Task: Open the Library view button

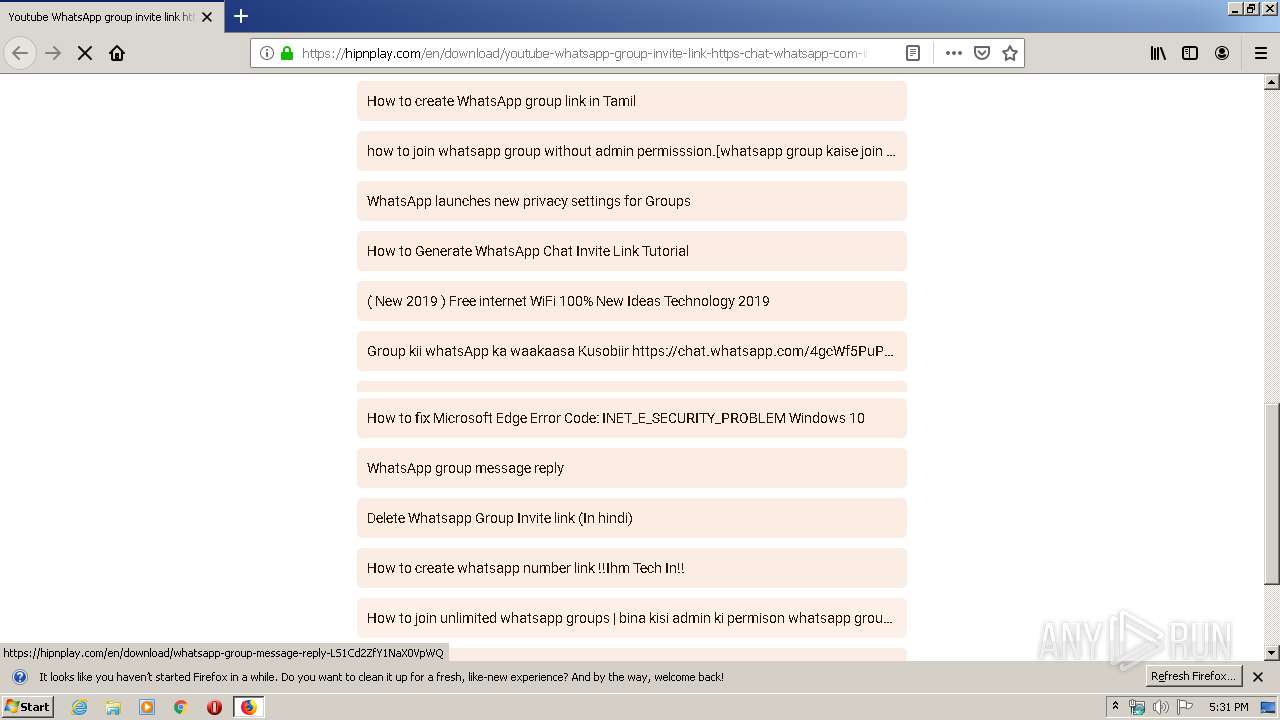Action: (x=1158, y=53)
